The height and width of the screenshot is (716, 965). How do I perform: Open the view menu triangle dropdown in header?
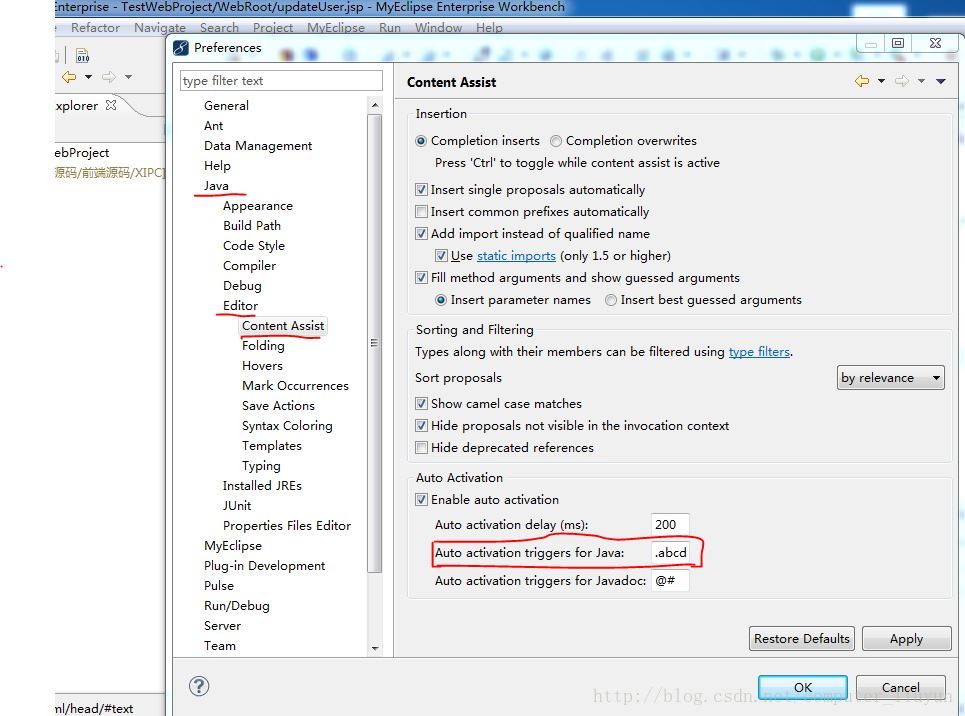pos(941,82)
